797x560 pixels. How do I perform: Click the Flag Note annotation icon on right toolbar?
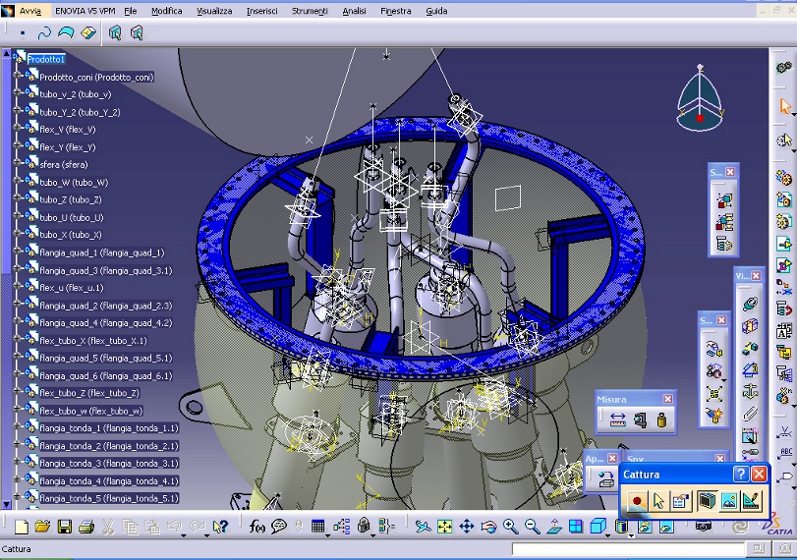coord(785,477)
